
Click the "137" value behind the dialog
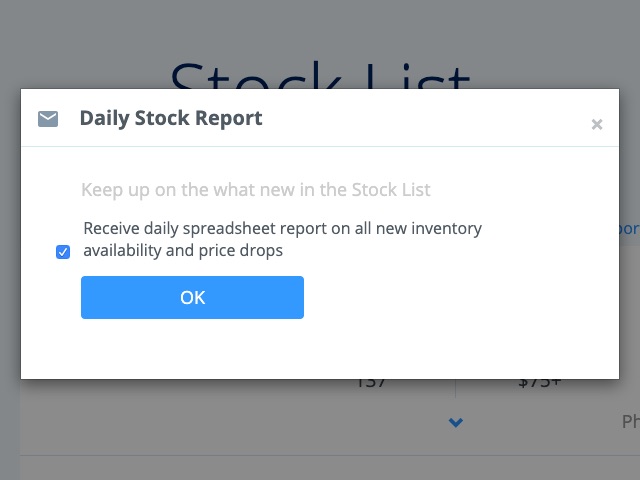click(371, 383)
